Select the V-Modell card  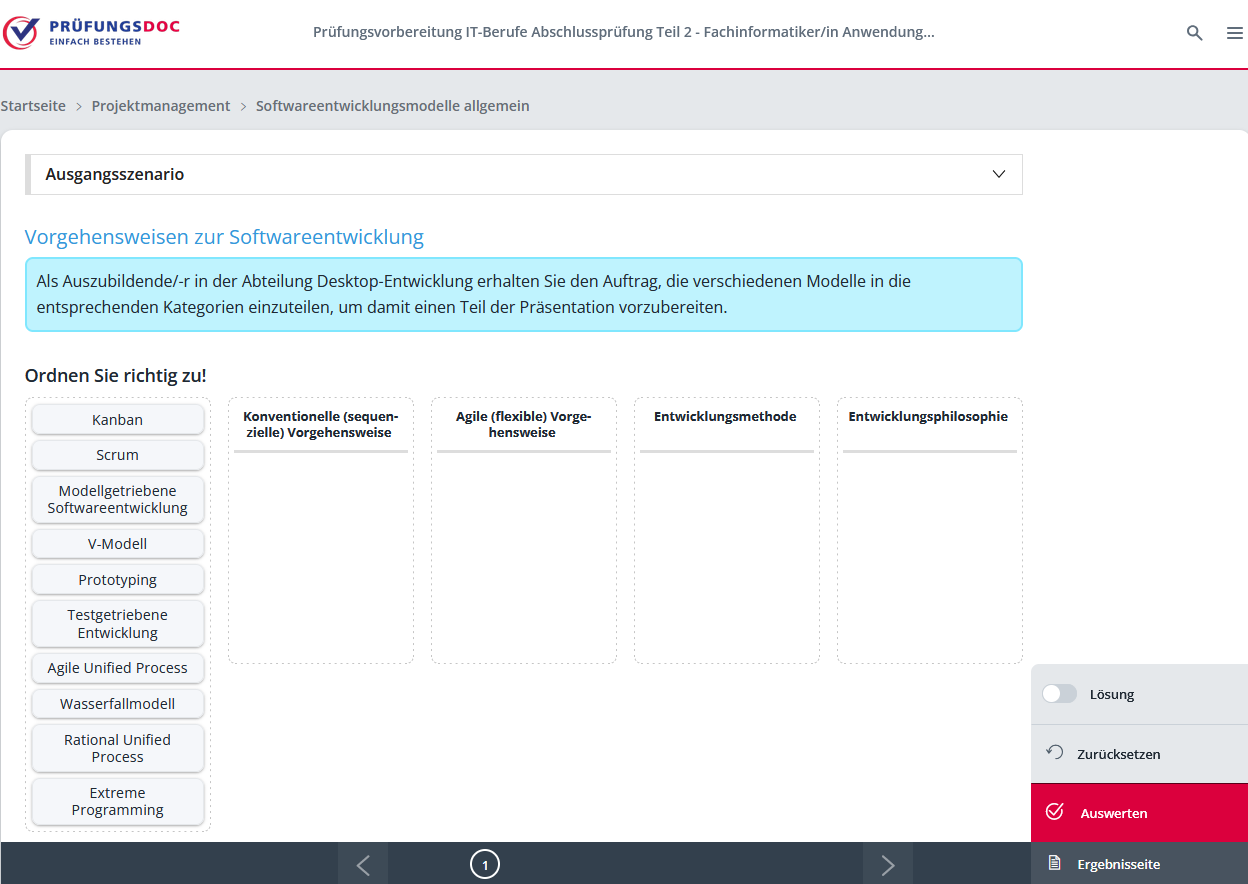pyautogui.click(x=118, y=544)
